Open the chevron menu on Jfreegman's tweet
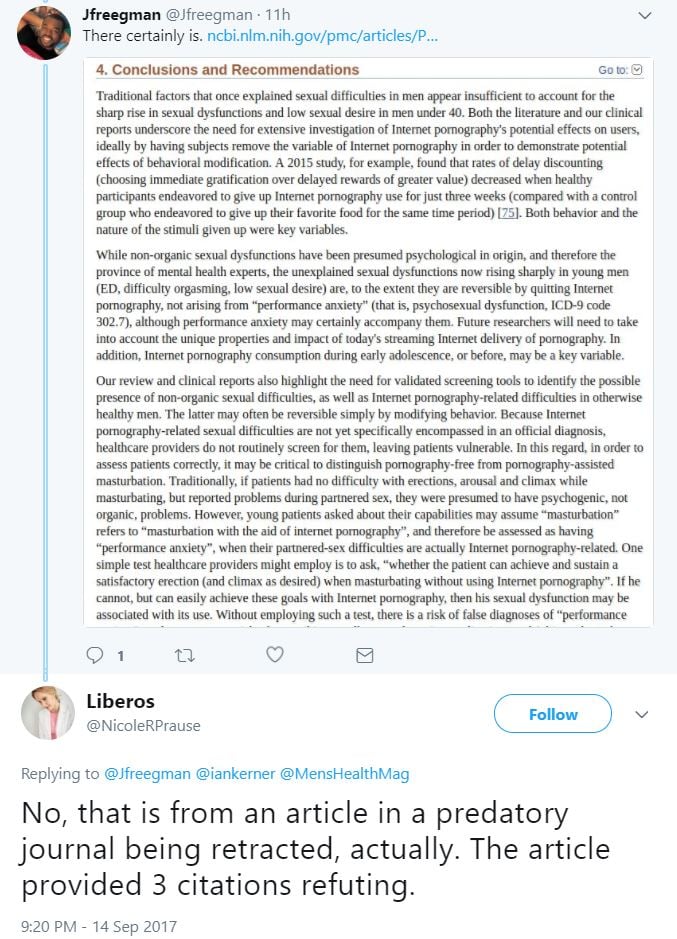677x939 pixels. coord(644,16)
